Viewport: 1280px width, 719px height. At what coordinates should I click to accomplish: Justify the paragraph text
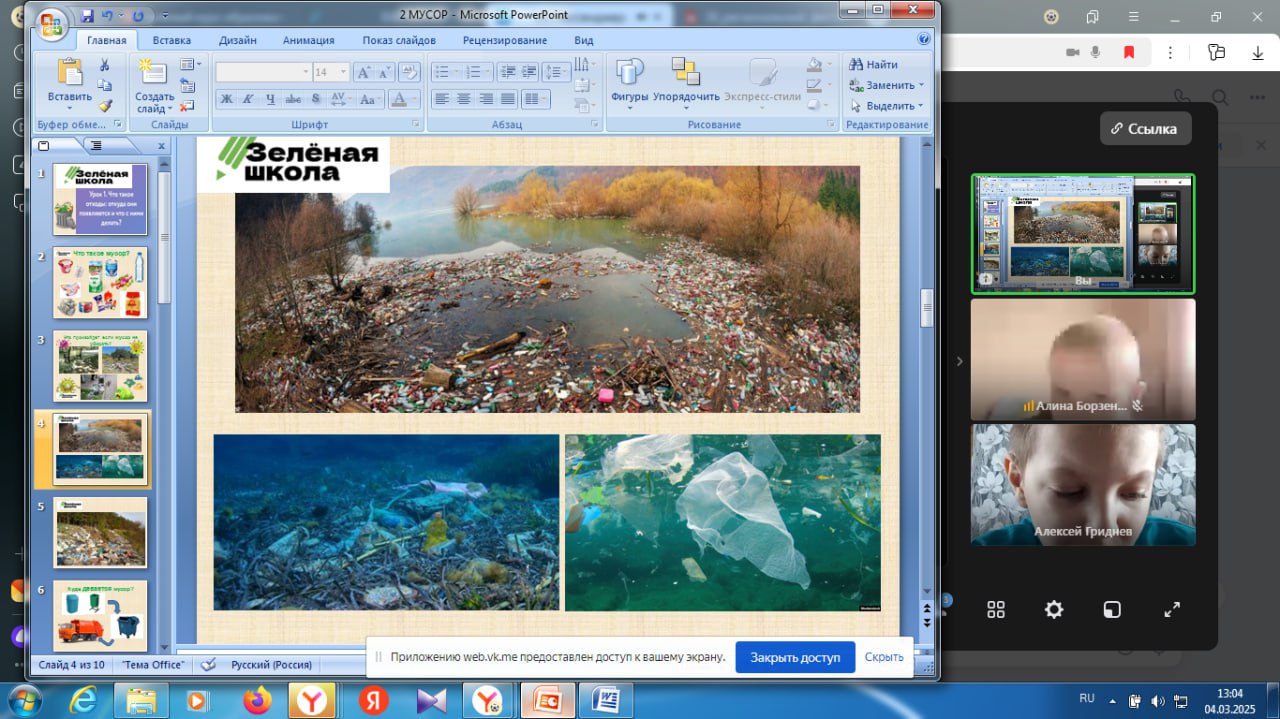tap(508, 99)
